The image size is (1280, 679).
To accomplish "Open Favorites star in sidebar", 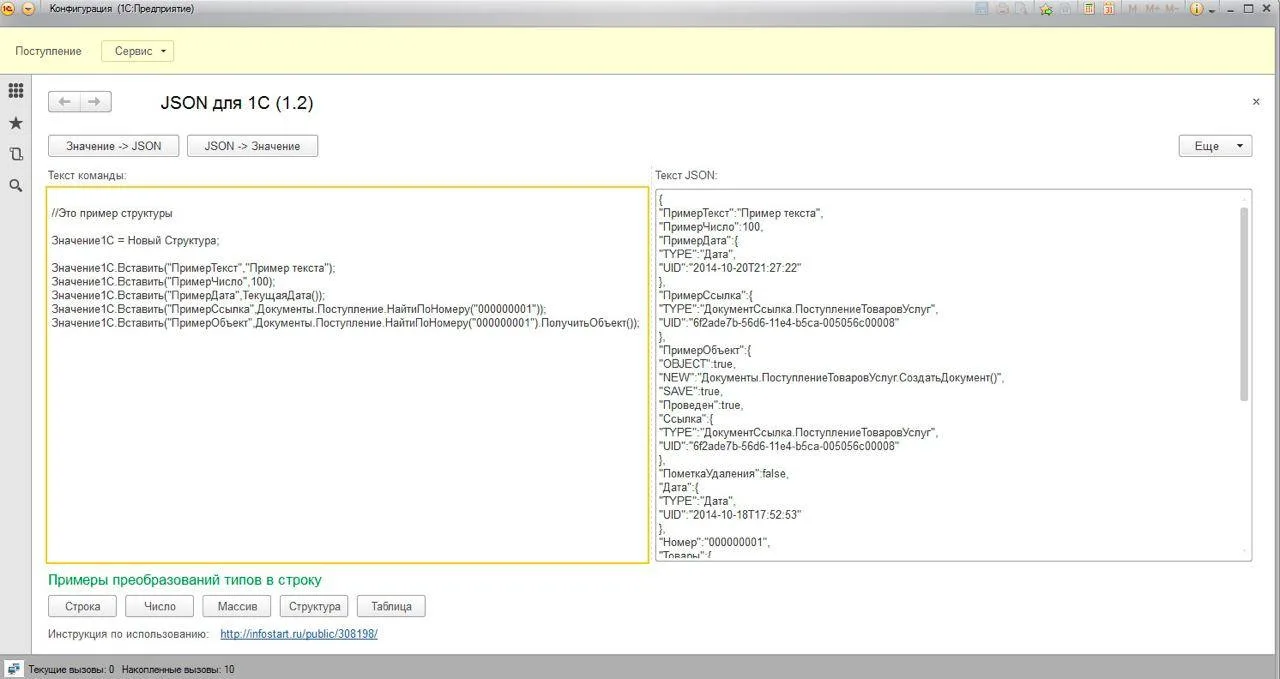I will [x=15, y=123].
